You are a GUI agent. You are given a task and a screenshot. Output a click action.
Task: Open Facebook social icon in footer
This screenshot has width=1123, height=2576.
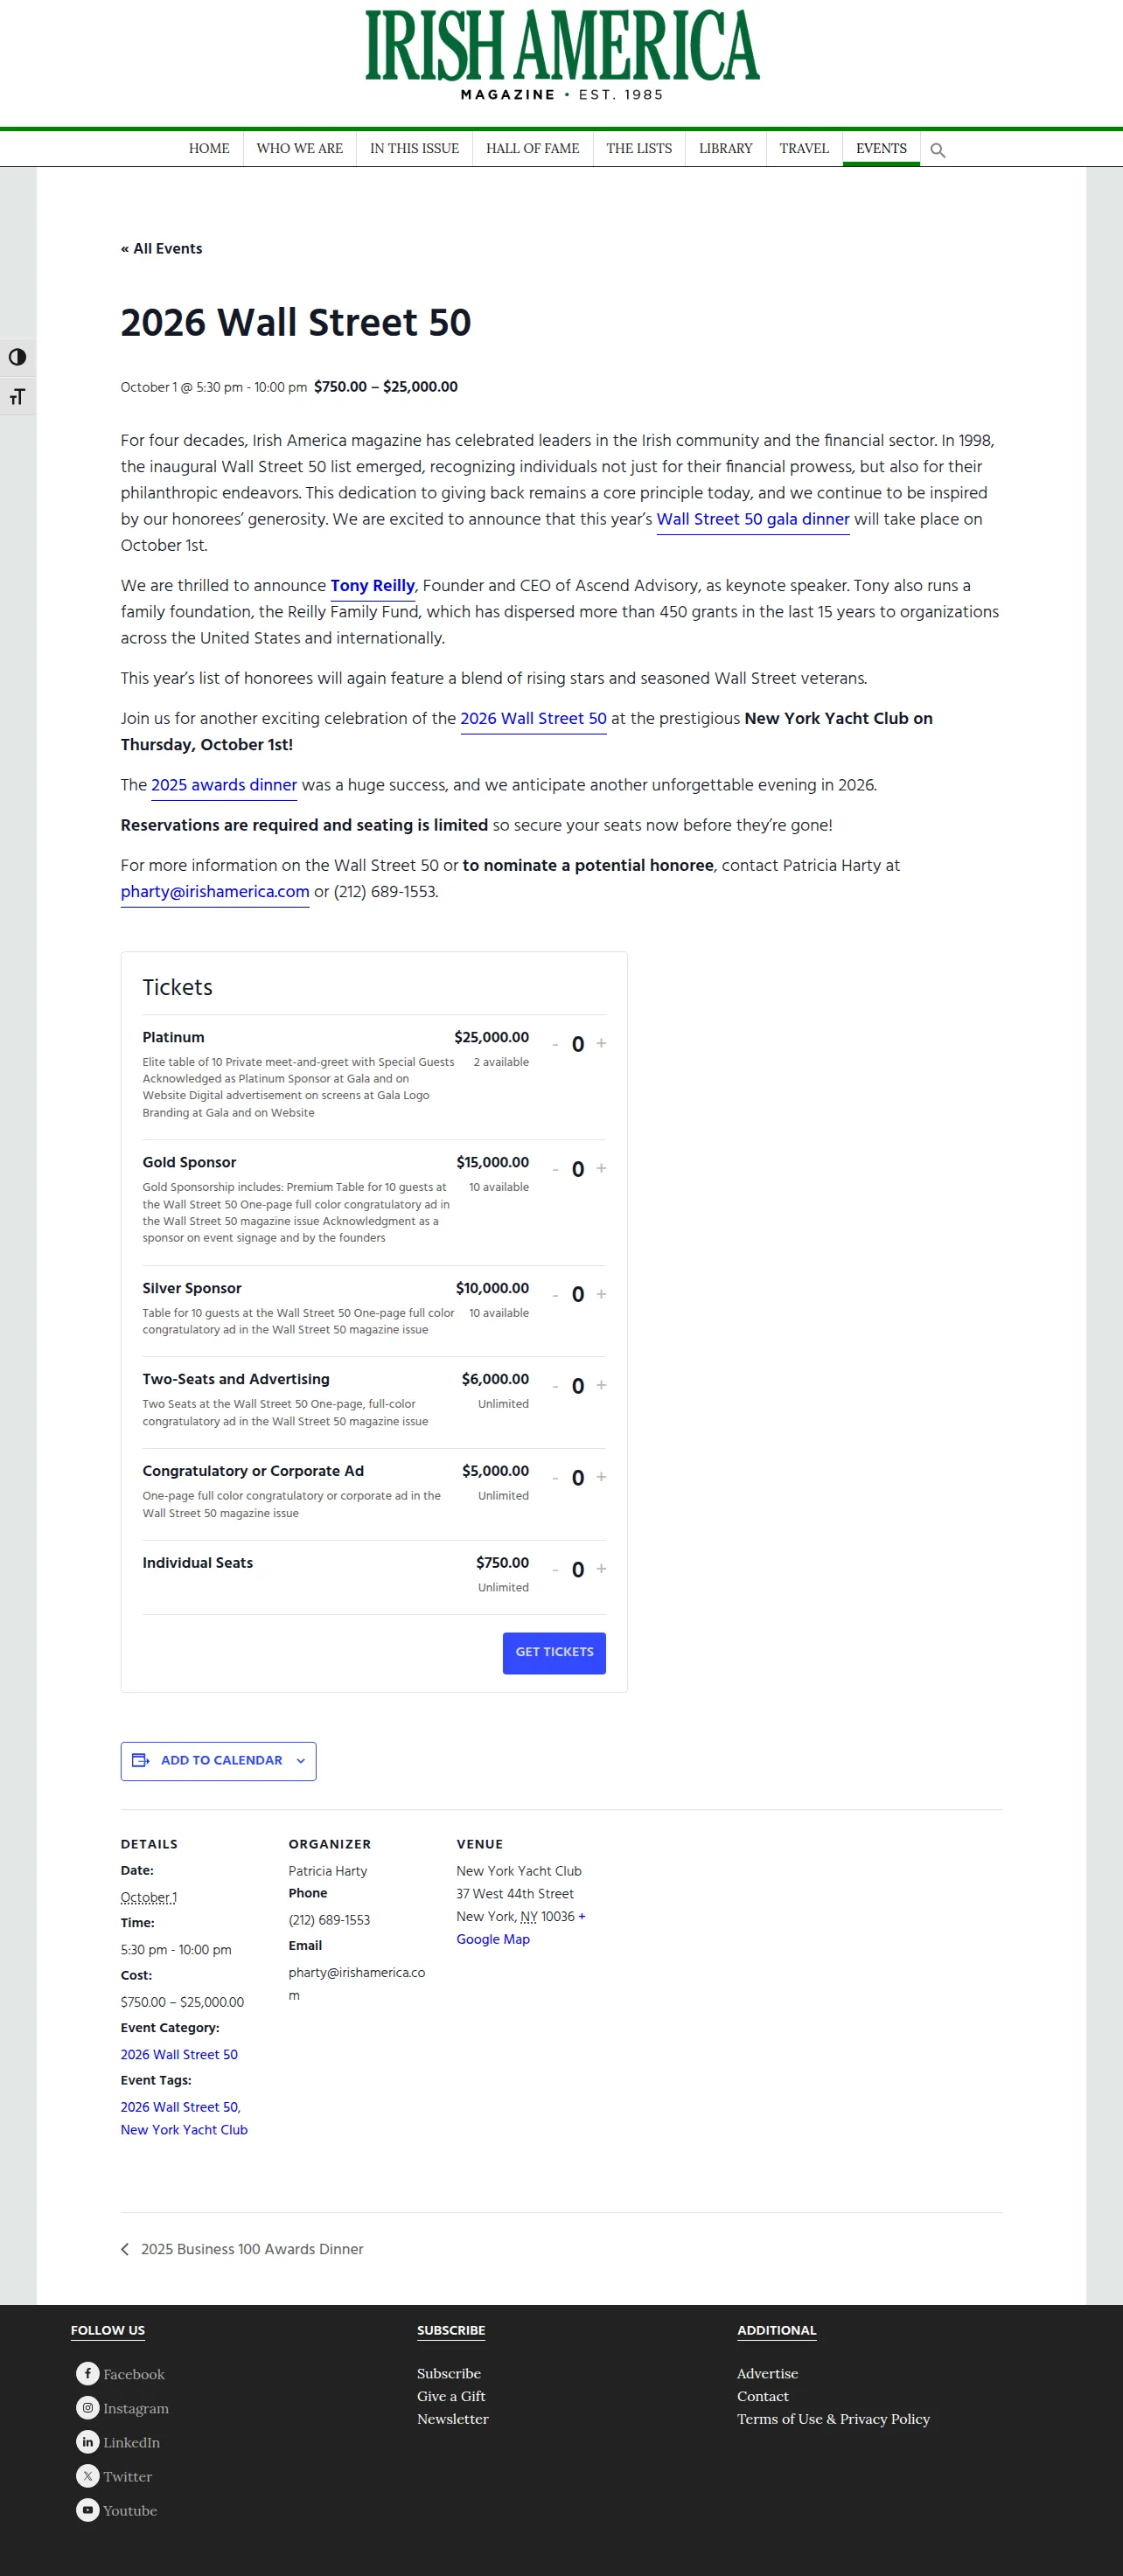(x=88, y=2373)
